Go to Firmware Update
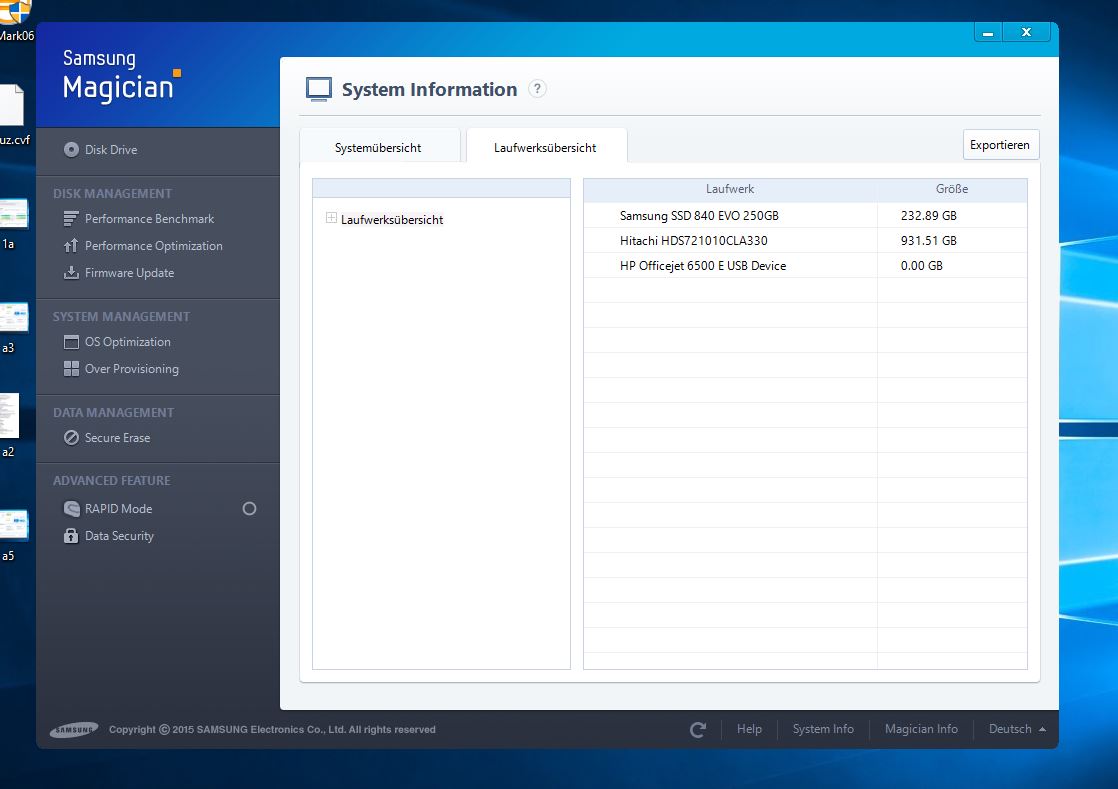The image size is (1118, 789). tap(129, 273)
